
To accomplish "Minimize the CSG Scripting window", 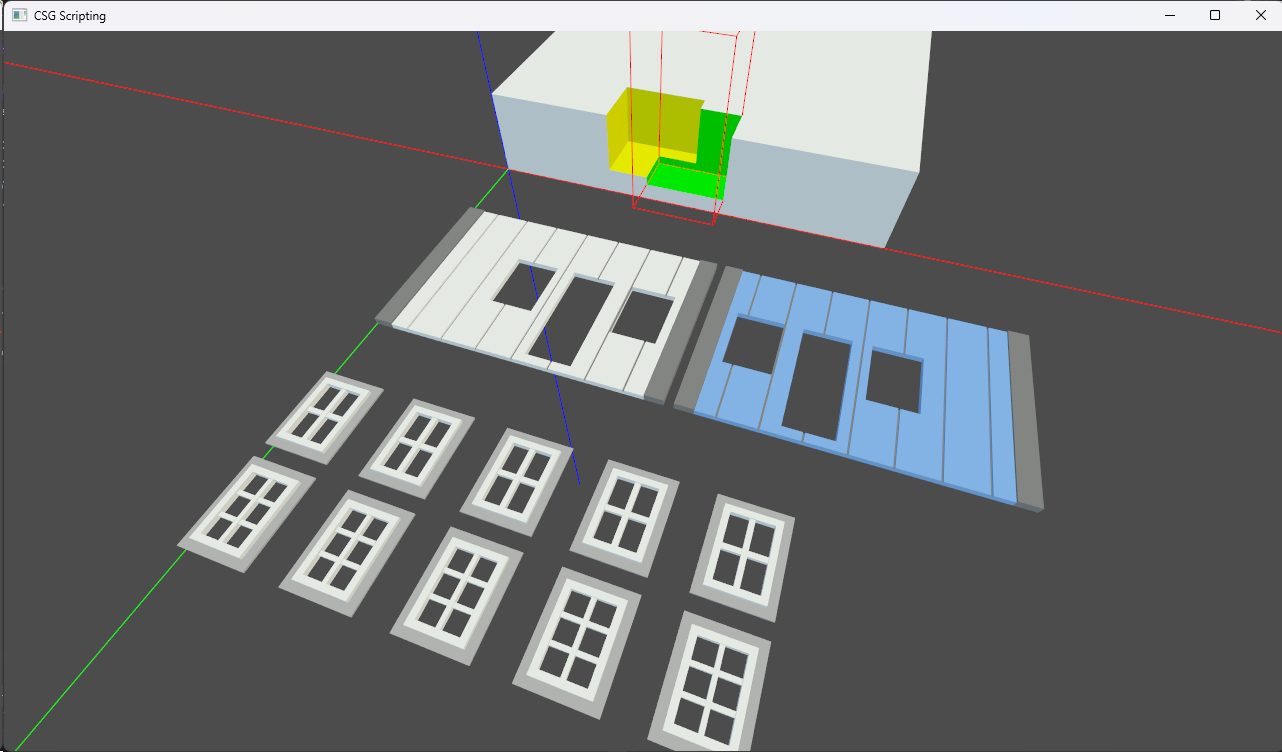I will pyautogui.click(x=1169, y=15).
